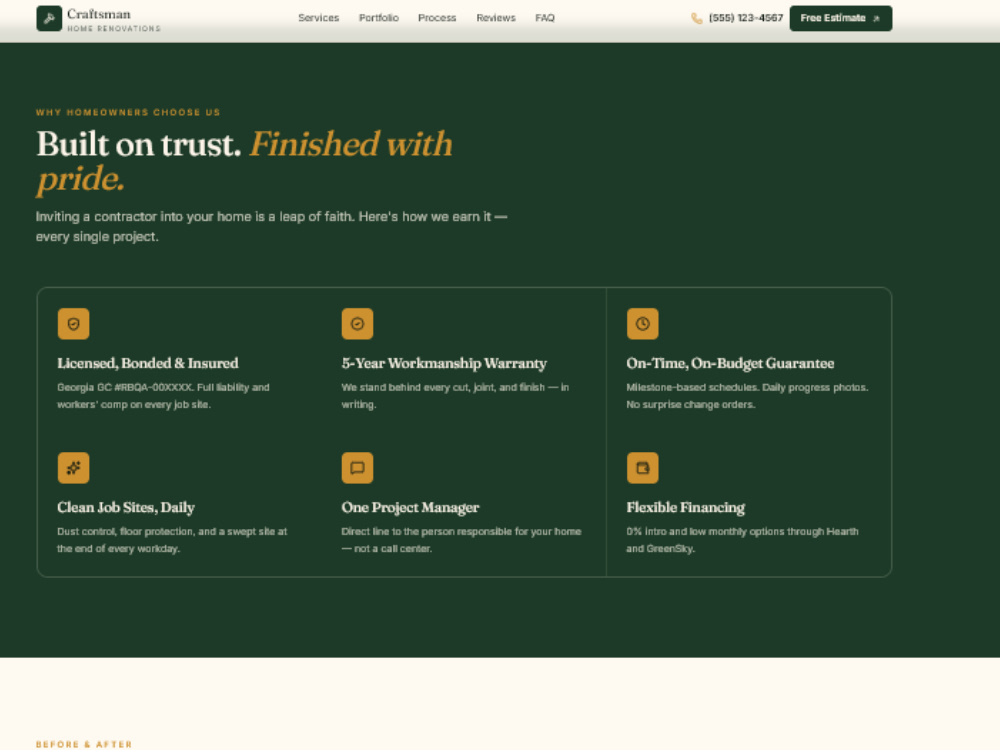The image size is (1000, 750).
Task: Click the wallet icon above Flexible Financing
Action: point(642,468)
